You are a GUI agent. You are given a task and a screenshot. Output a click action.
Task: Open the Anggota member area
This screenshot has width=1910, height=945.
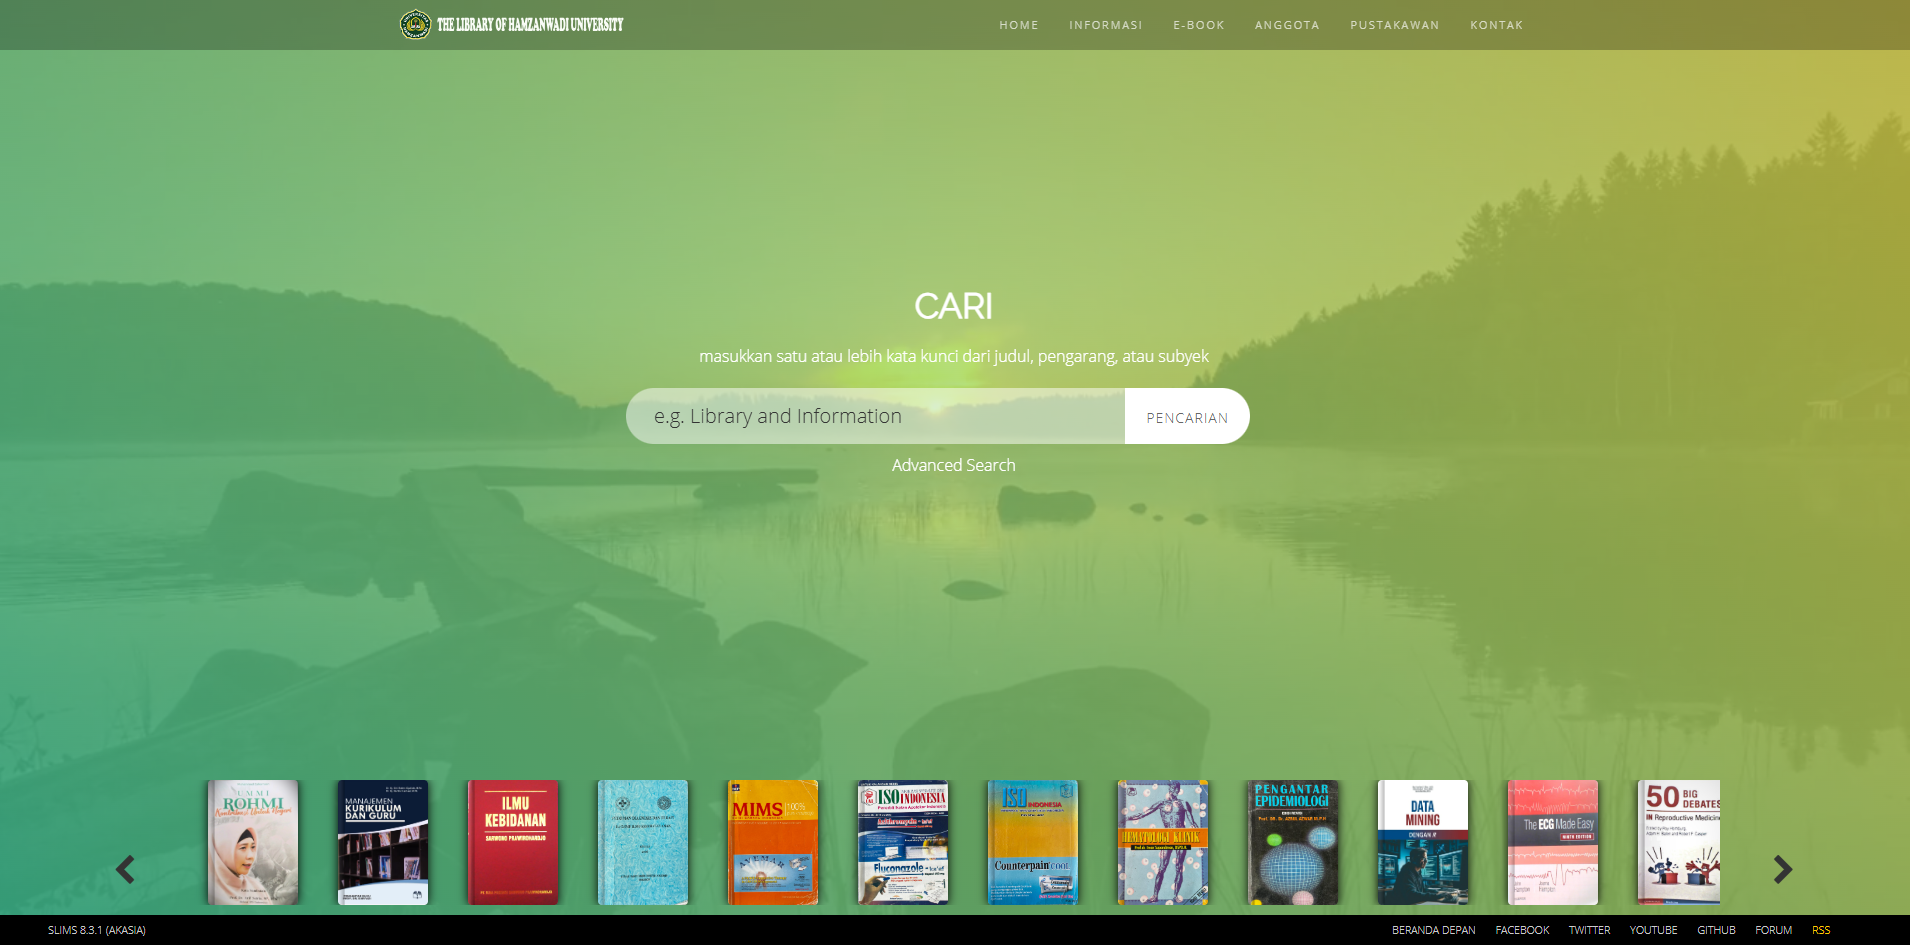[x=1286, y=25]
